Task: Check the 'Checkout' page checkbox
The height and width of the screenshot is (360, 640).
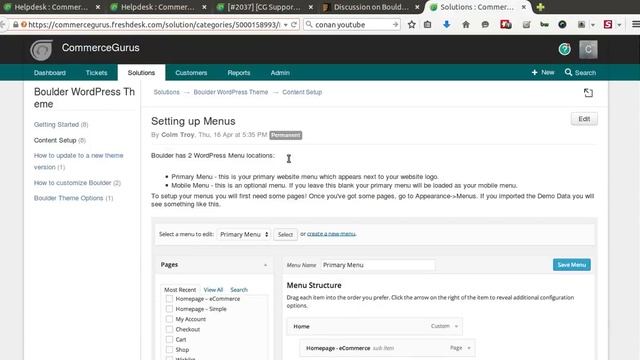Action: [x=169, y=329]
